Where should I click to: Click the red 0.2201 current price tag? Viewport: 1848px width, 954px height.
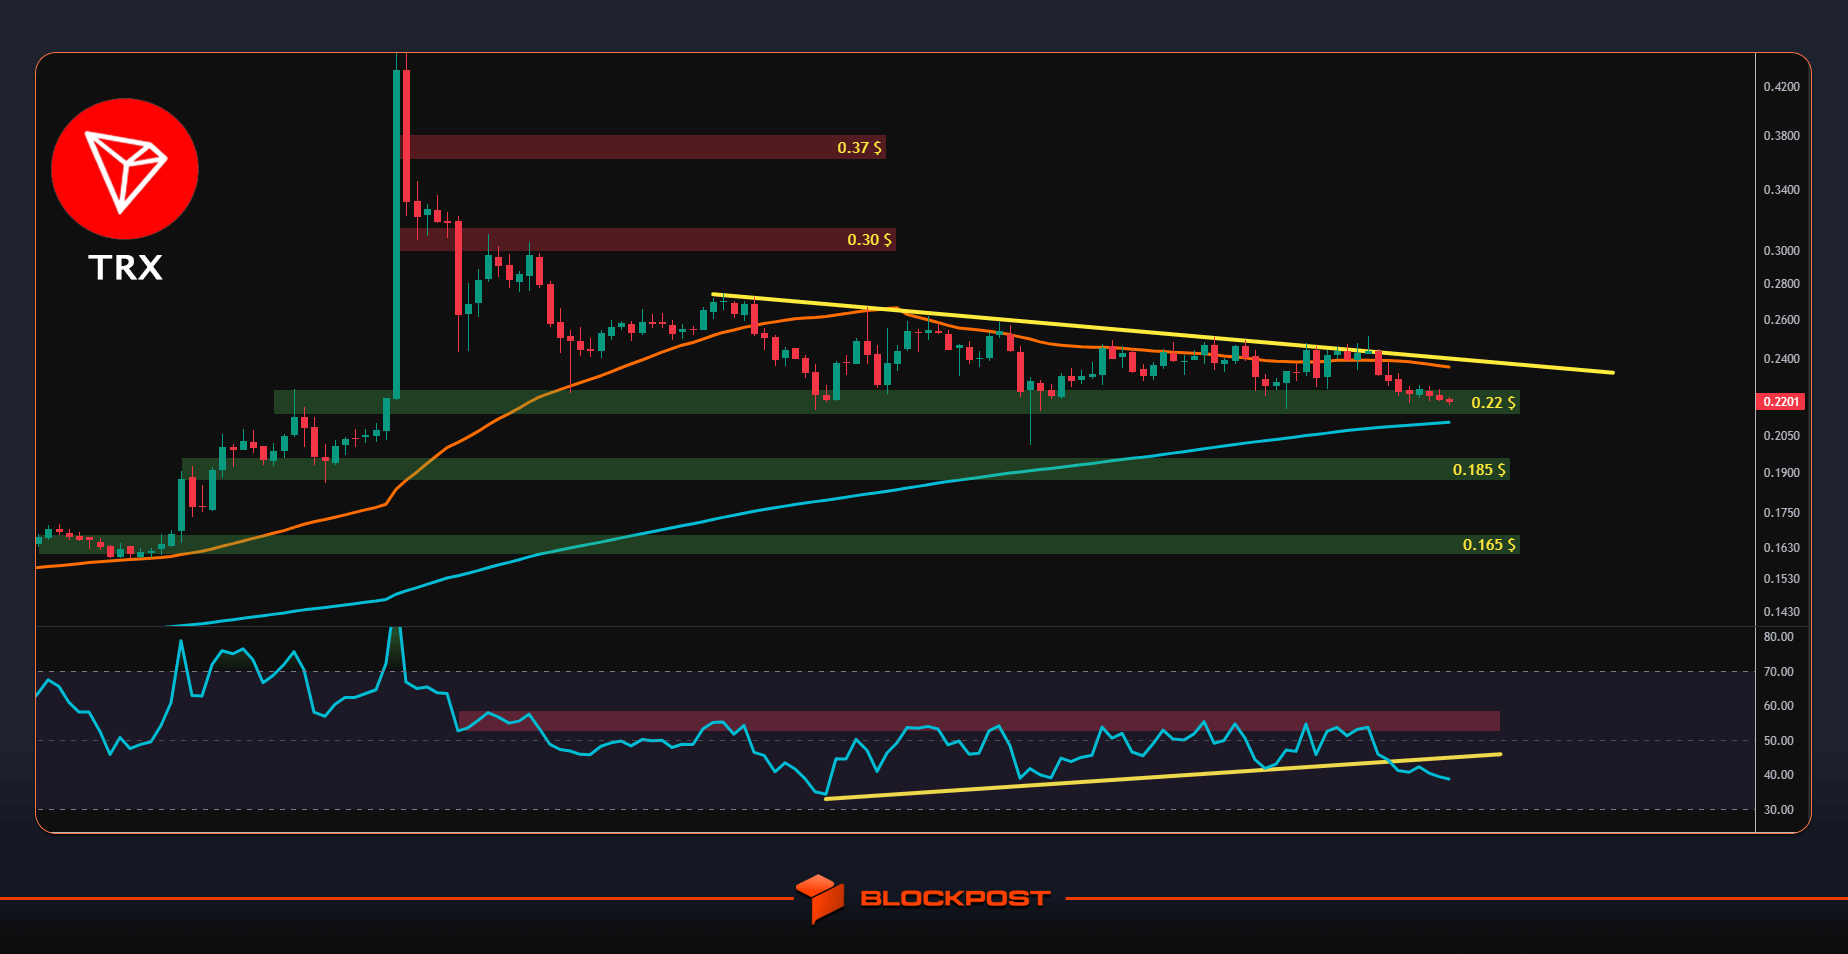[x=1780, y=401]
